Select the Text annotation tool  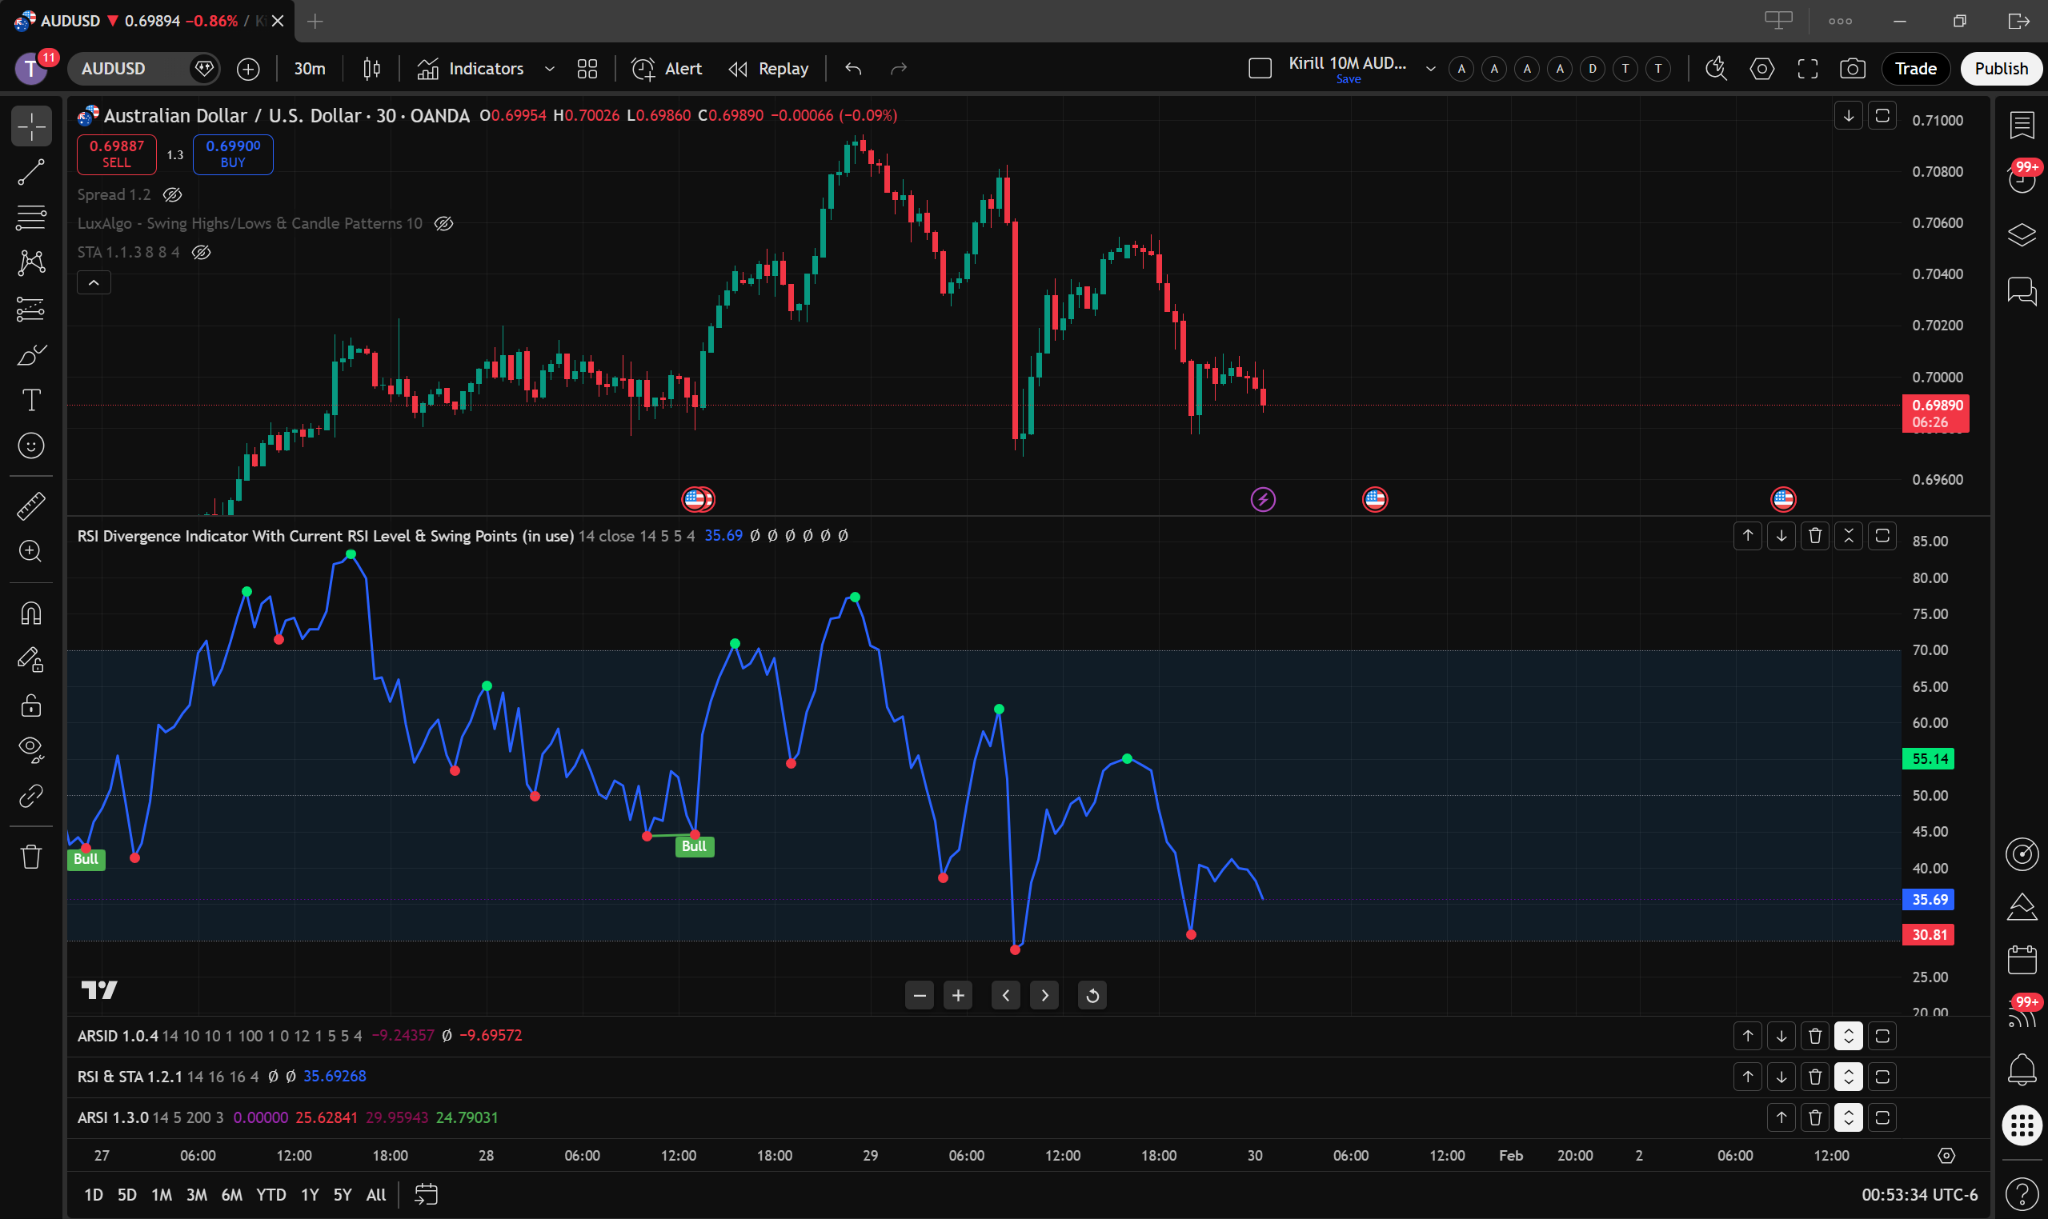(31, 400)
